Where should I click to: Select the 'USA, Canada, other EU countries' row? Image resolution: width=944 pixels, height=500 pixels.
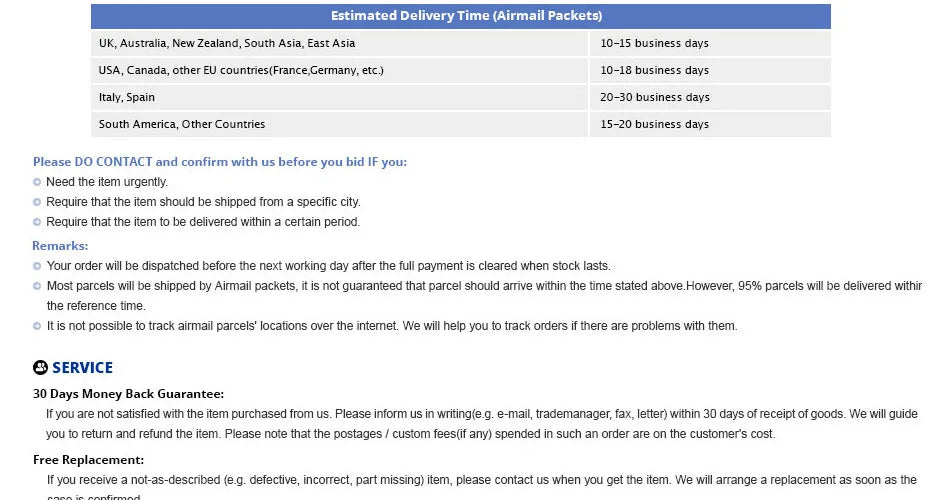[x=461, y=70]
